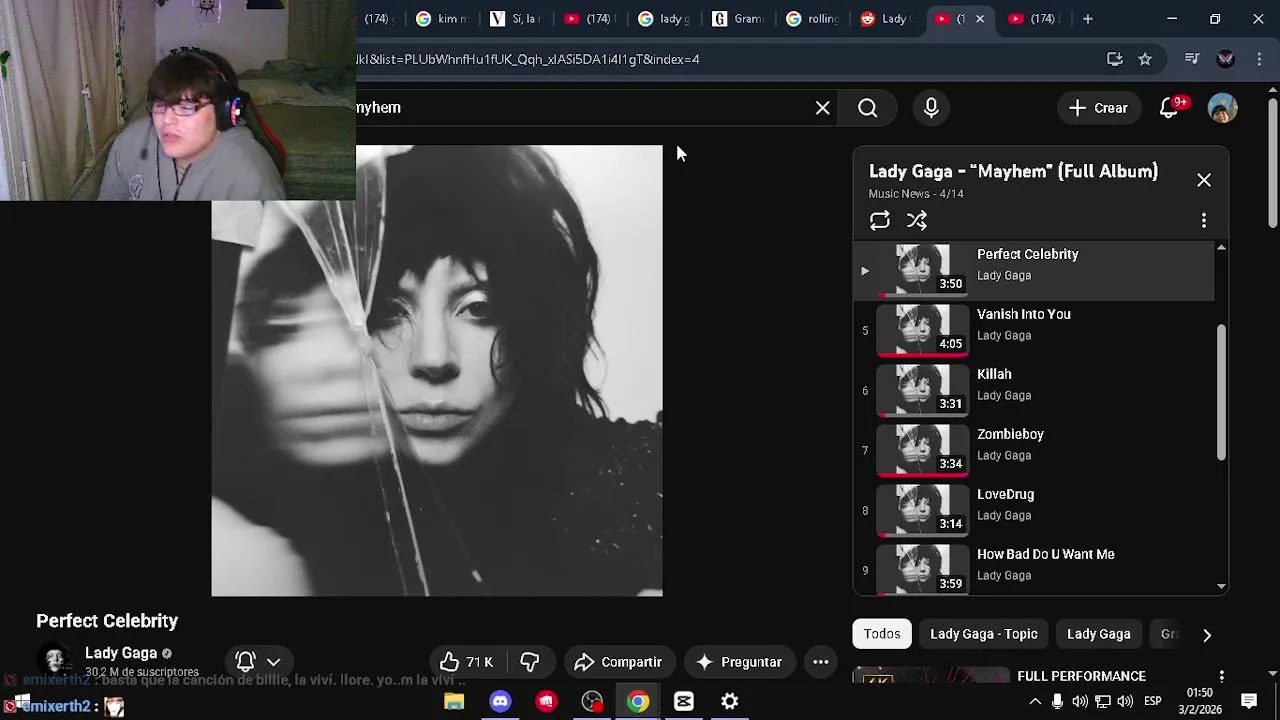The height and width of the screenshot is (720, 1280).
Task: Click the Preguntar button
Action: pyautogui.click(x=739, y=662)
